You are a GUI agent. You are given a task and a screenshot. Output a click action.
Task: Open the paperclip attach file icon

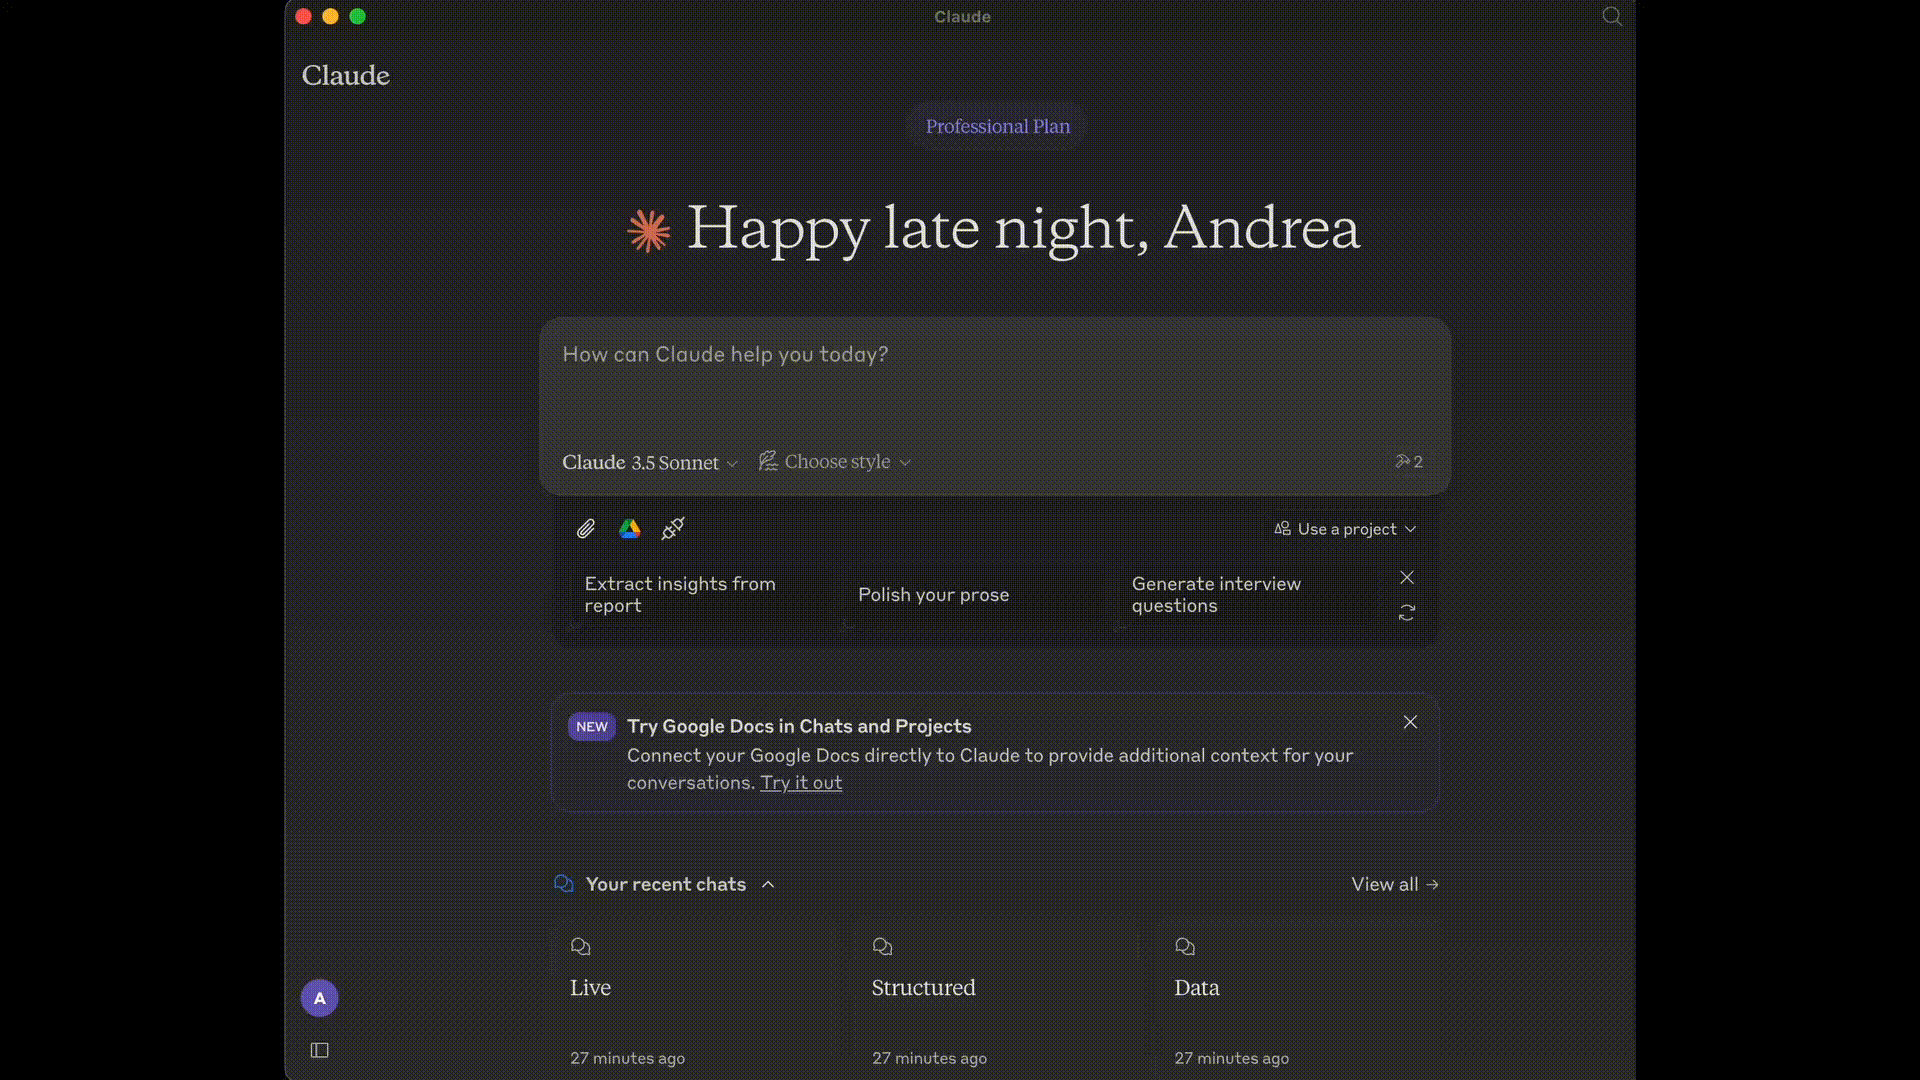[586, 529]
